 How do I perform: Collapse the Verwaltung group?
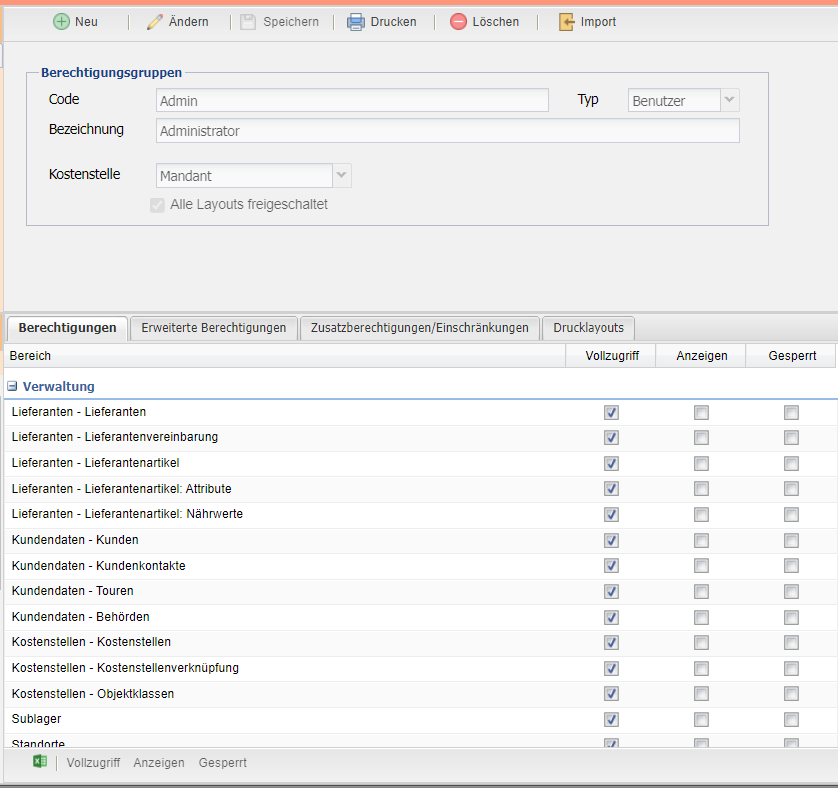pyautogui.click(x=12, y=386)
